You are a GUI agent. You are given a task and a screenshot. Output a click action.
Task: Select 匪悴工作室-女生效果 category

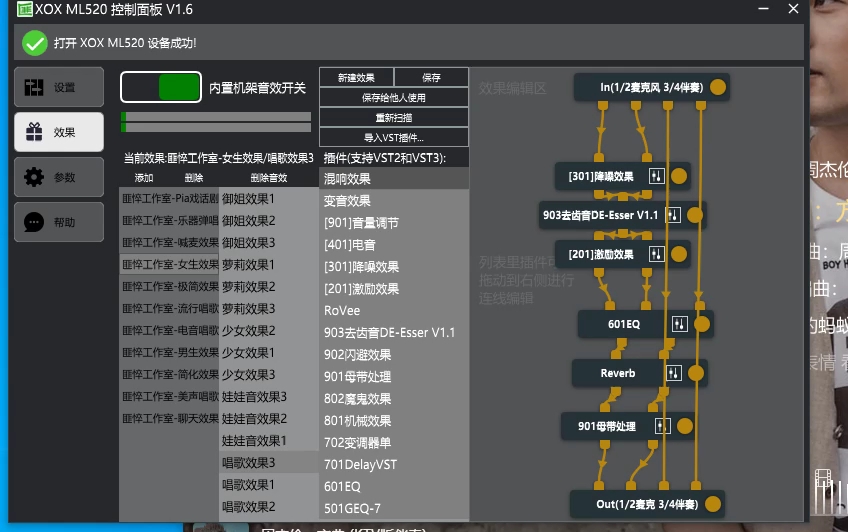[169, 264]
